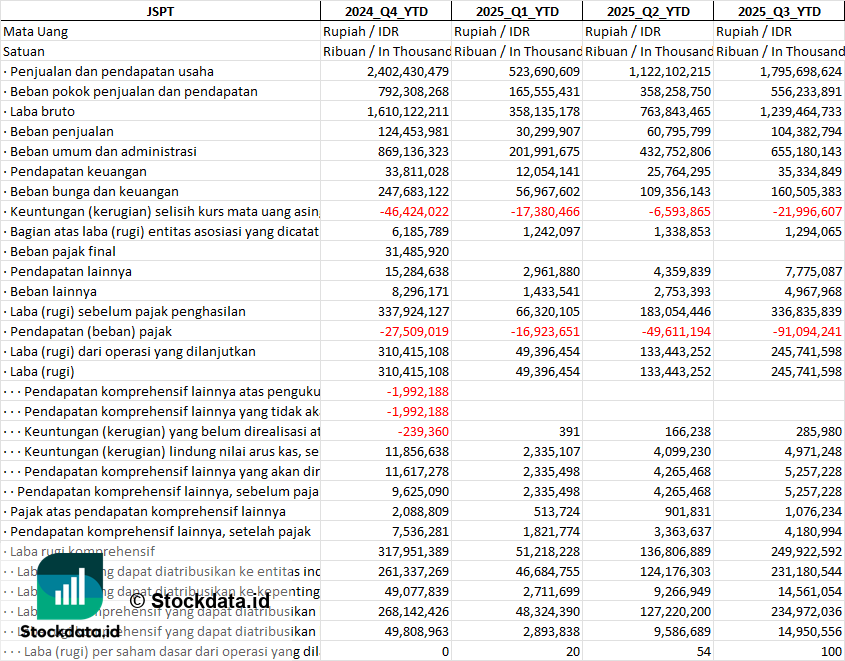This screenshot has width=845, height=661.
Task: Select per-share value 100 in Q3 column
Action: tap(832, 651)
